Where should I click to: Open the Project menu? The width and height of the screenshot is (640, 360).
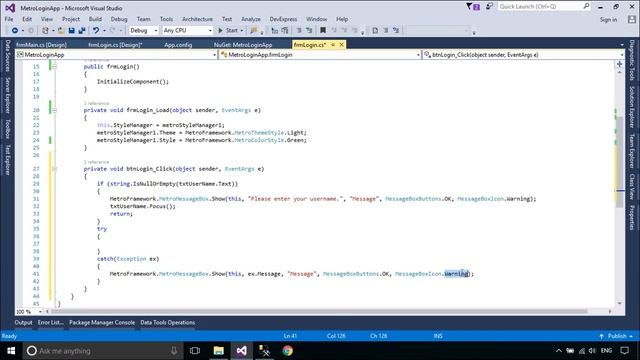click(x=71, y=19)
